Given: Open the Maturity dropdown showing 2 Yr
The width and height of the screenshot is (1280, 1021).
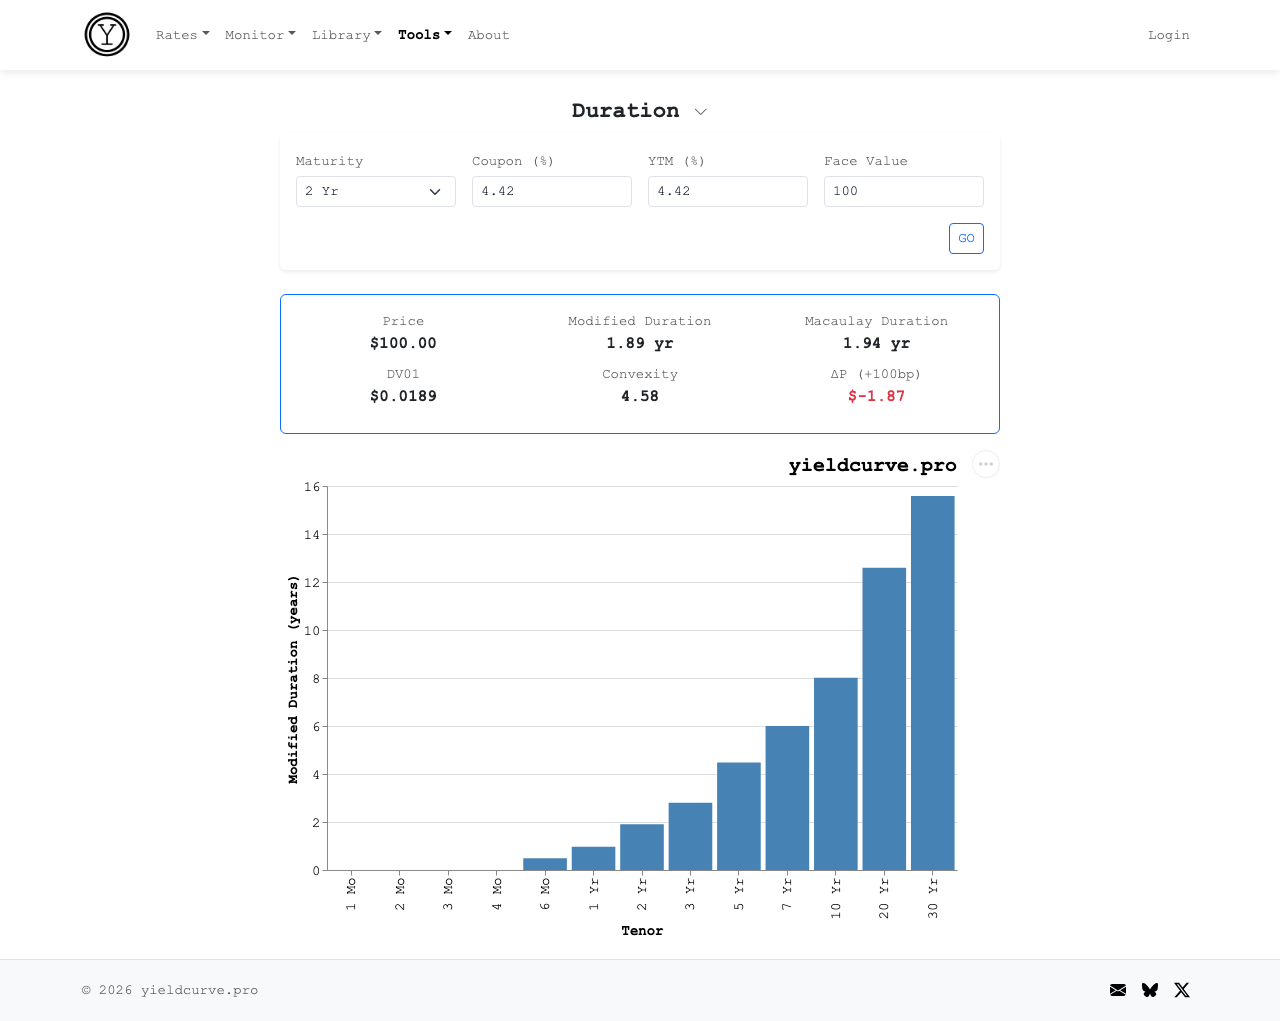Looking at the screenshot, I should pyautogui.click(x=375, y=191).
